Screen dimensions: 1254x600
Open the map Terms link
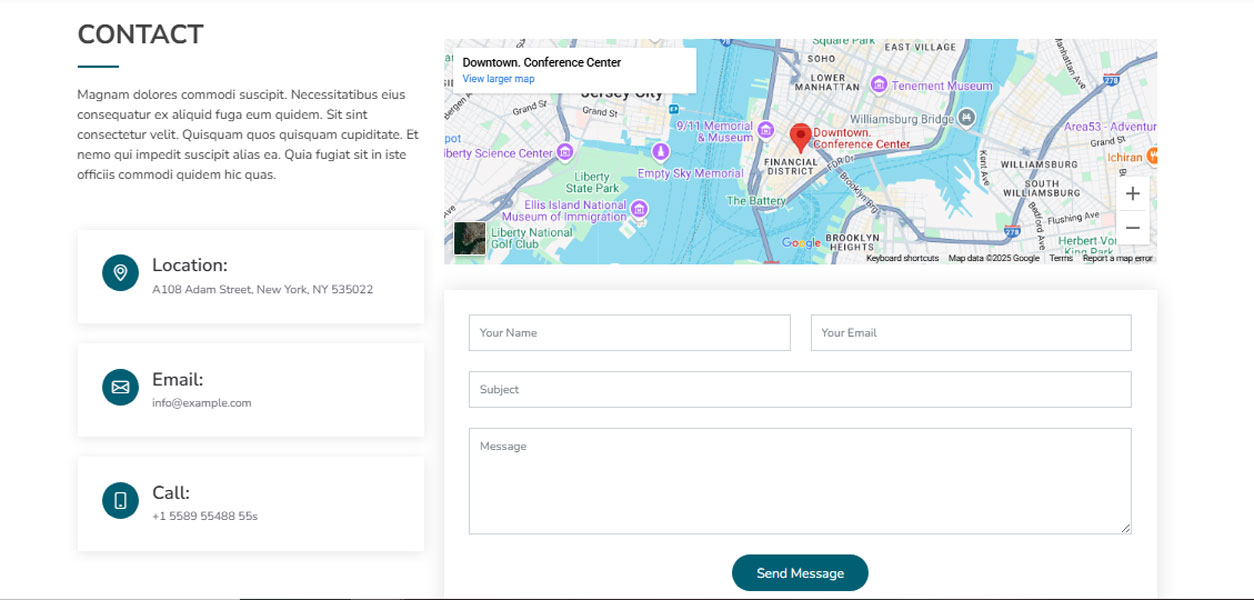point(1060,258)
